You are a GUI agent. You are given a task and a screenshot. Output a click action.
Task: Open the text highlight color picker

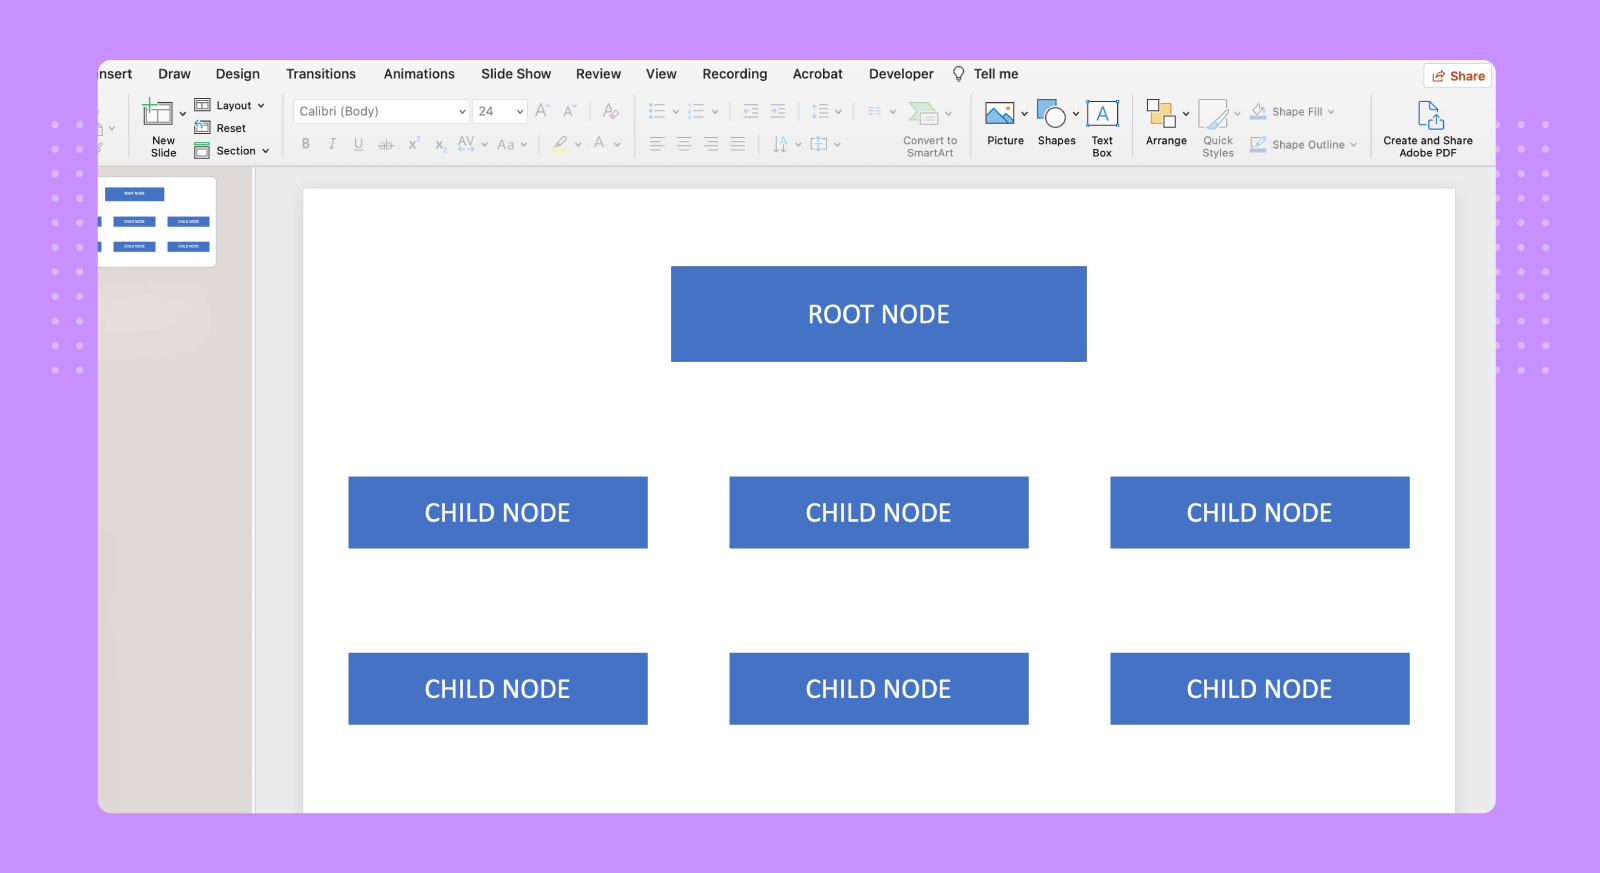tap(578, 144)
